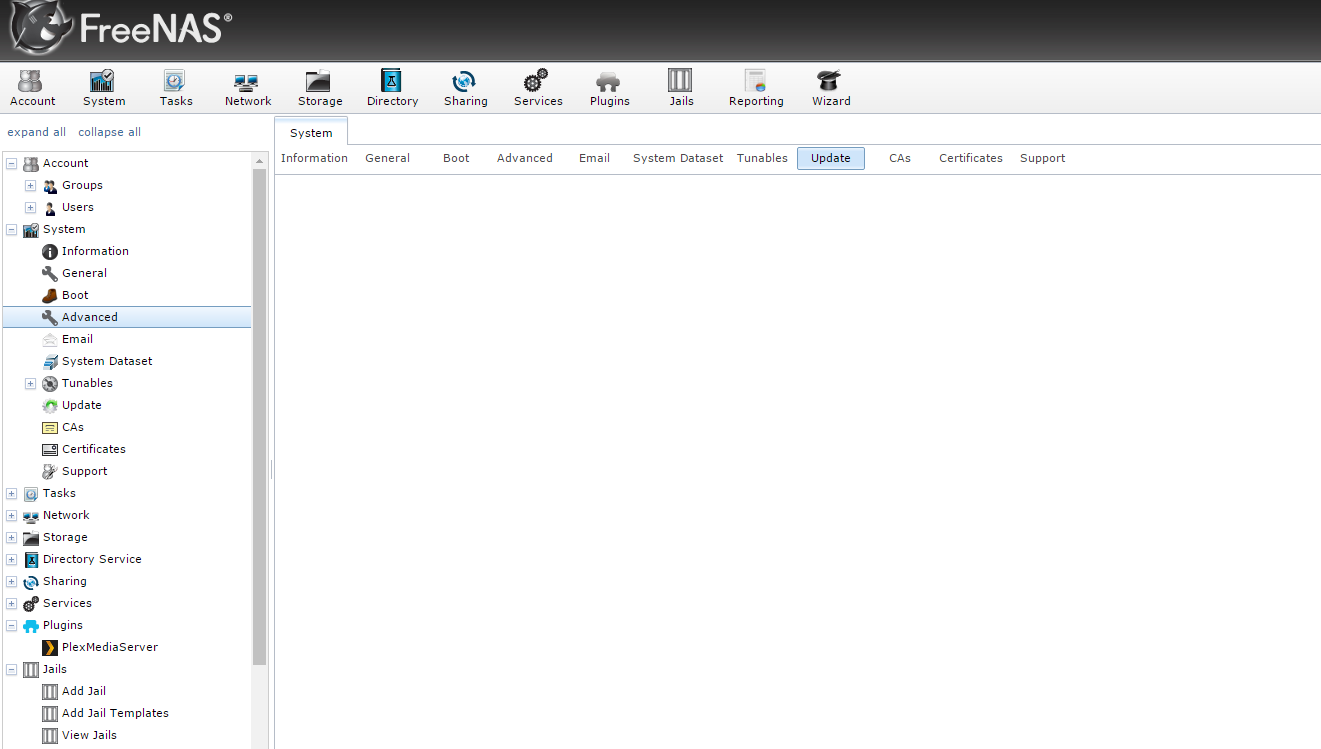1321x749 pixels.
Task: Select View Jails in the sidebar
Action: click(x=89, y=735)
